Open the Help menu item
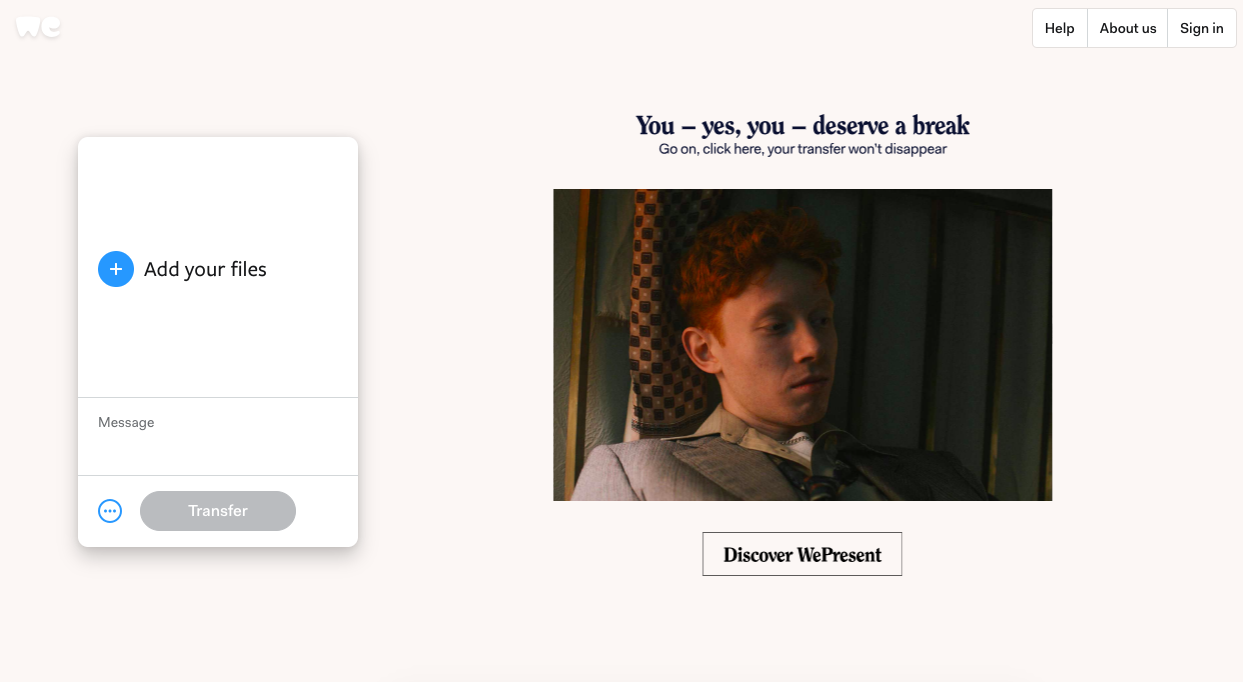Viewport: 1243px width, 682px height. pos(1060,28)
